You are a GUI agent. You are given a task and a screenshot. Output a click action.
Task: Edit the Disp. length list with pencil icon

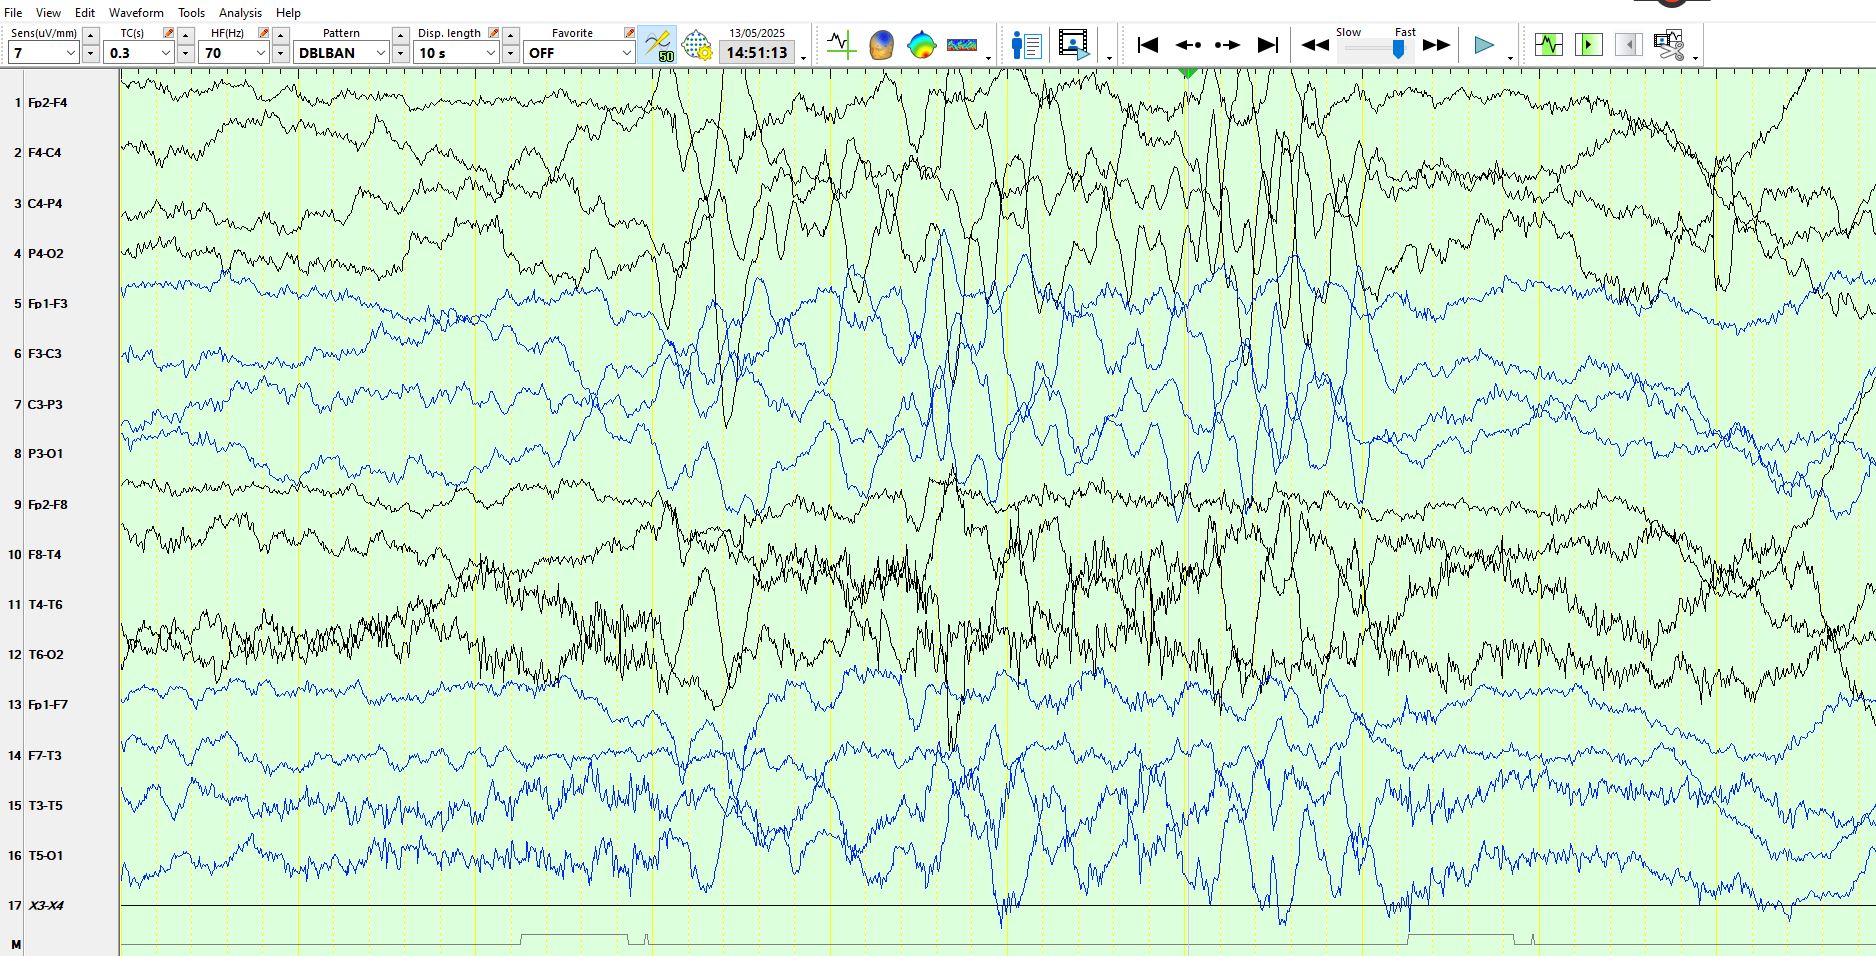click(x=494, y=33)
